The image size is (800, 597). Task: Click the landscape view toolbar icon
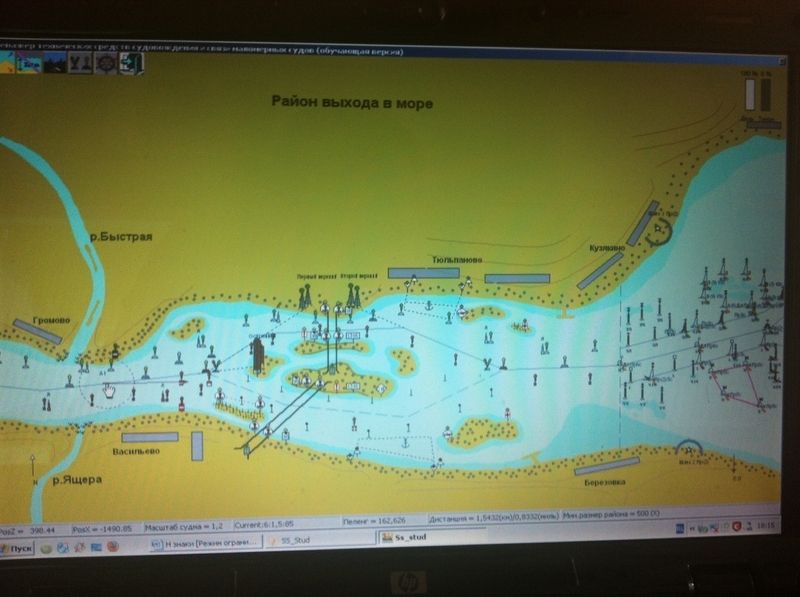coord(55,62)
